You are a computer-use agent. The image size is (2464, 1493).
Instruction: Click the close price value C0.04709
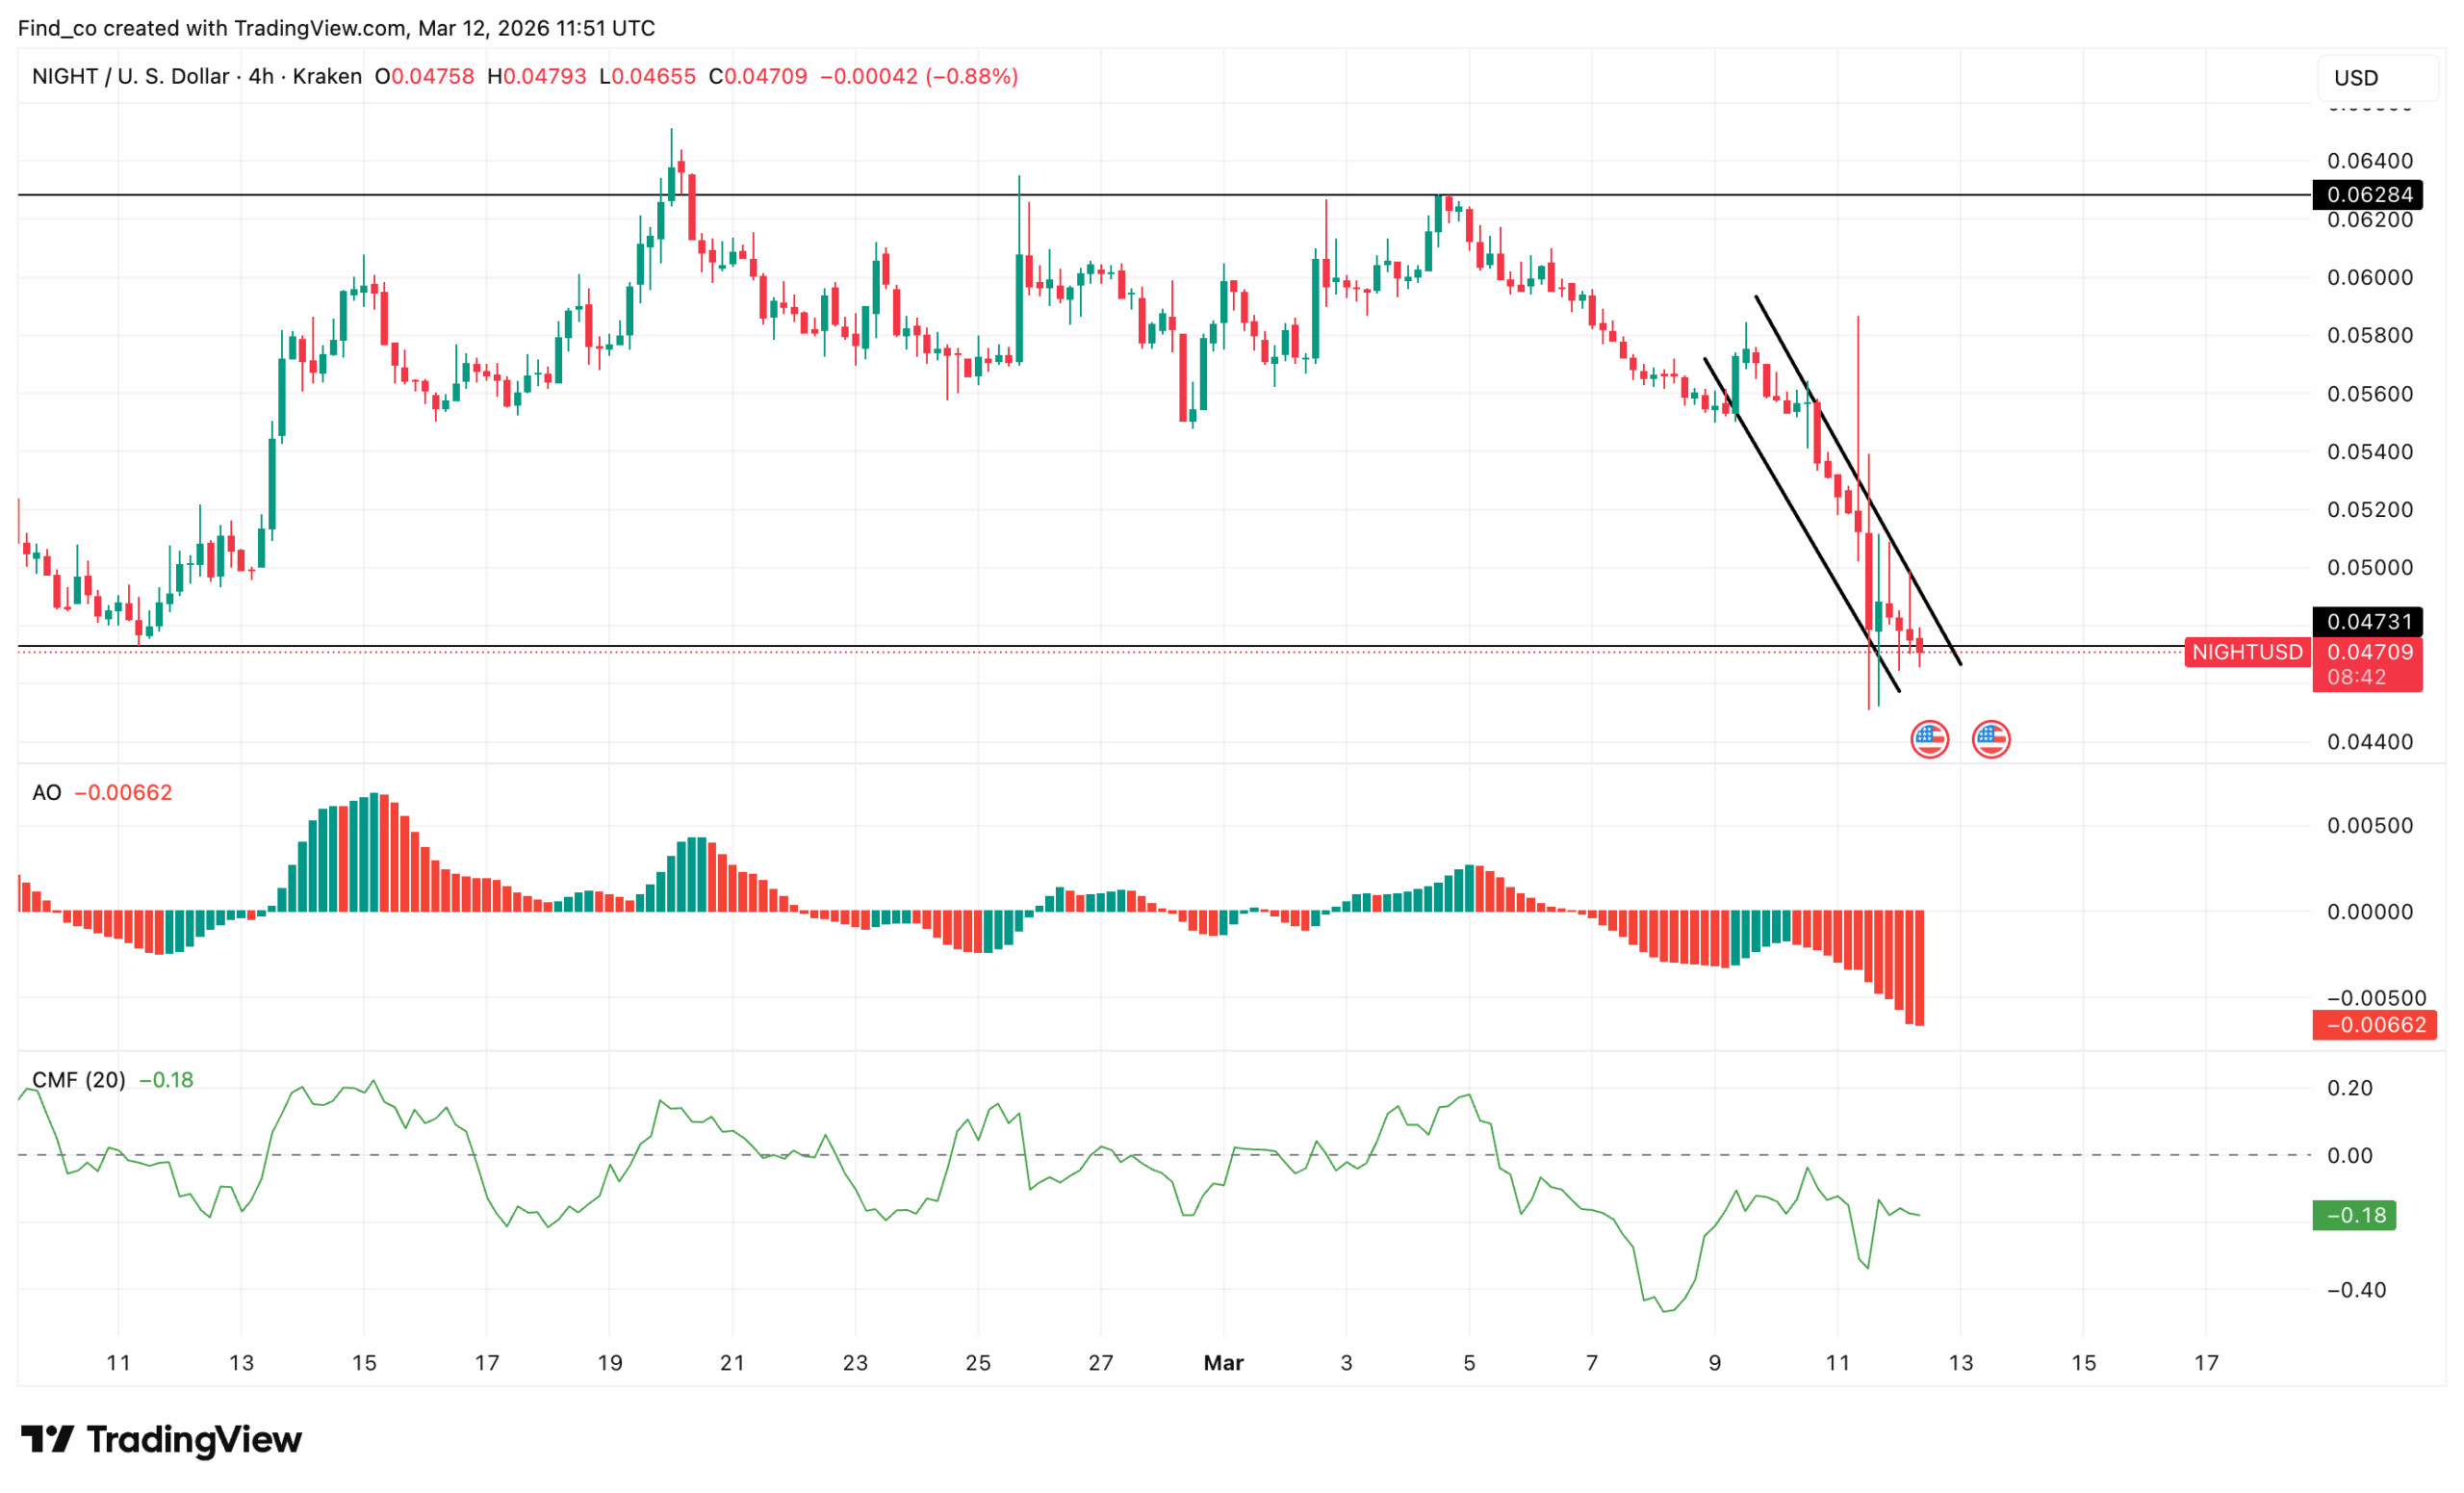pos(757,76)
